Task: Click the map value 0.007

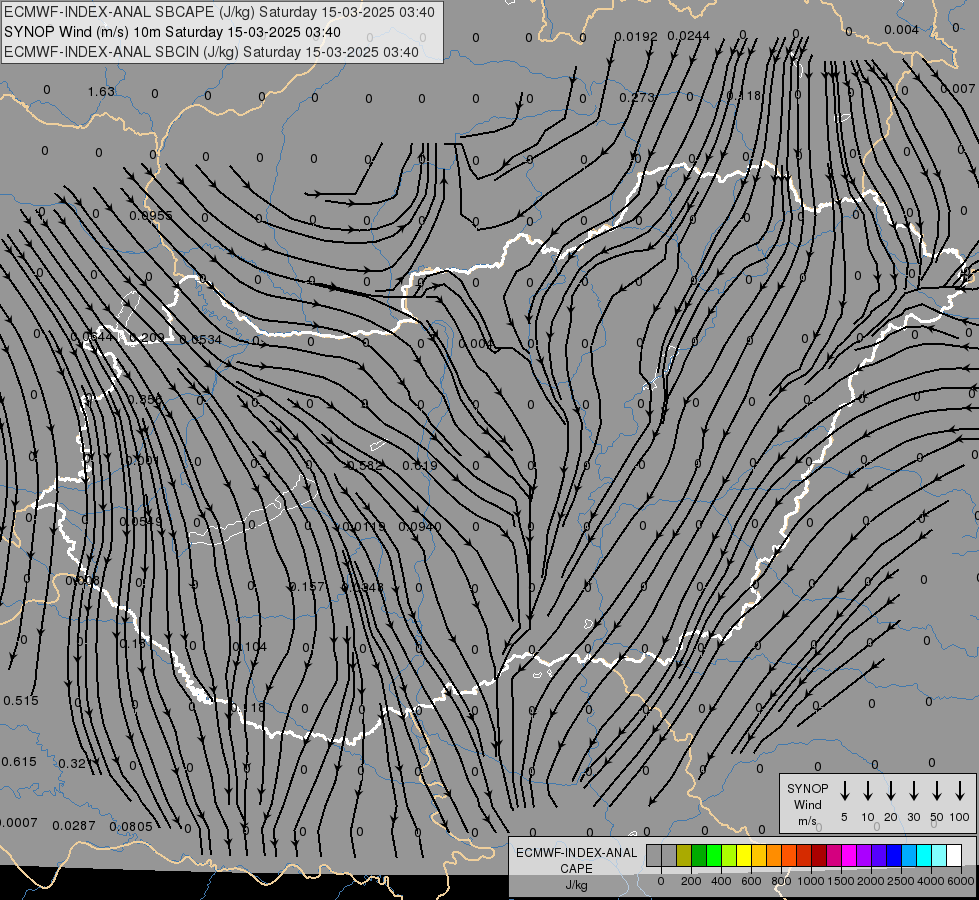Action: click(x=958, y=89)
